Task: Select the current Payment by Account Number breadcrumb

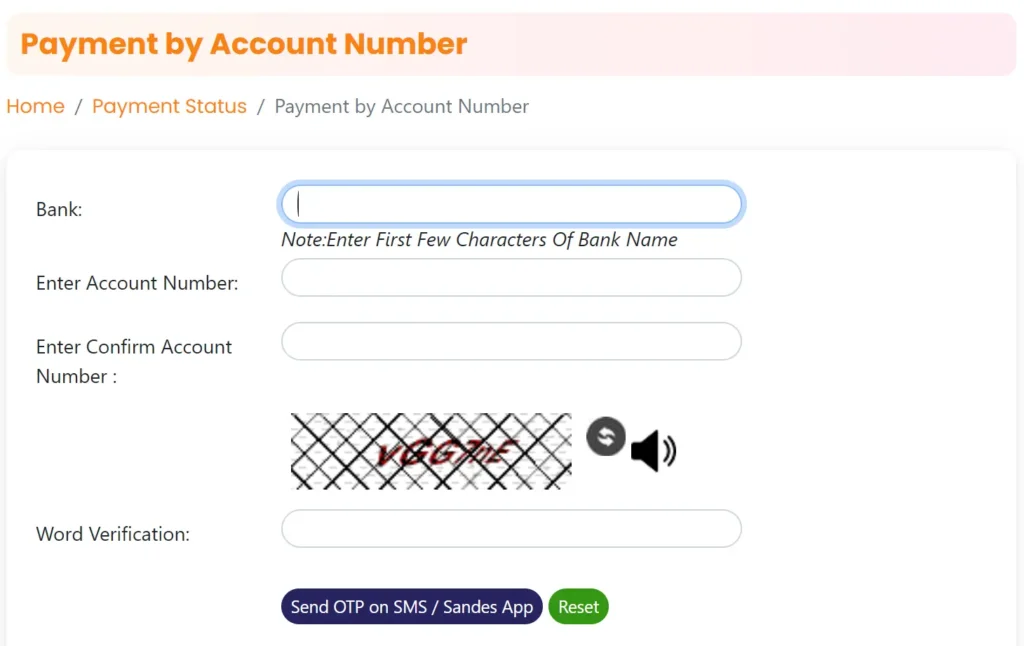Action: [x=401, y=106]
